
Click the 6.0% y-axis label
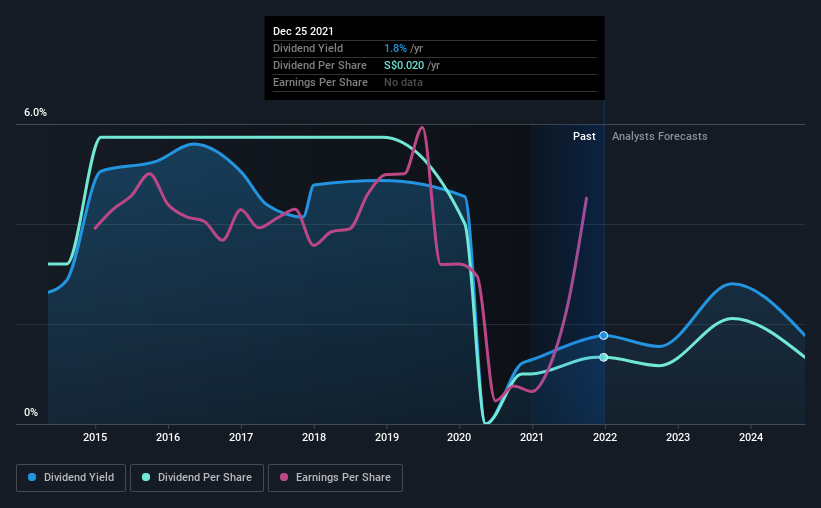(35, 112)
